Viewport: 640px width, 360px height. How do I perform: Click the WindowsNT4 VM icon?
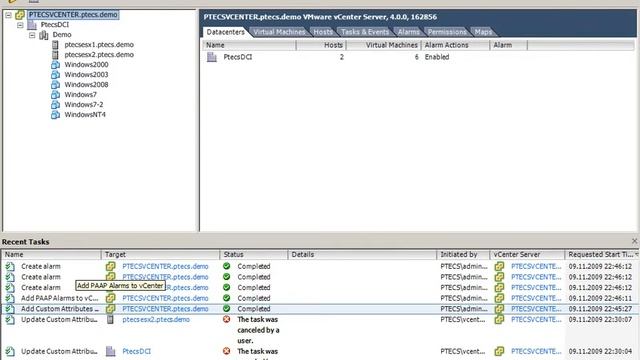click(x=56, y=115)
